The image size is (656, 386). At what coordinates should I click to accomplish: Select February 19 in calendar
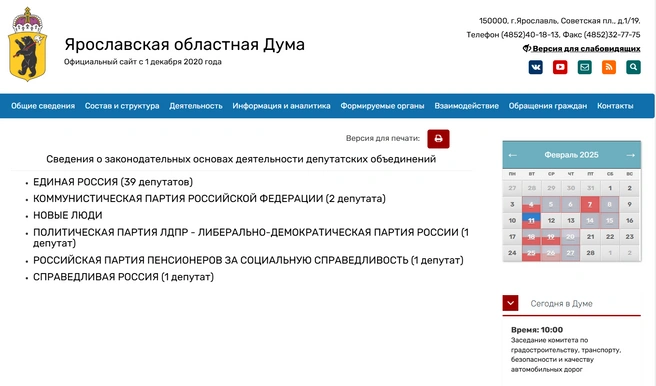click(551, 237)
